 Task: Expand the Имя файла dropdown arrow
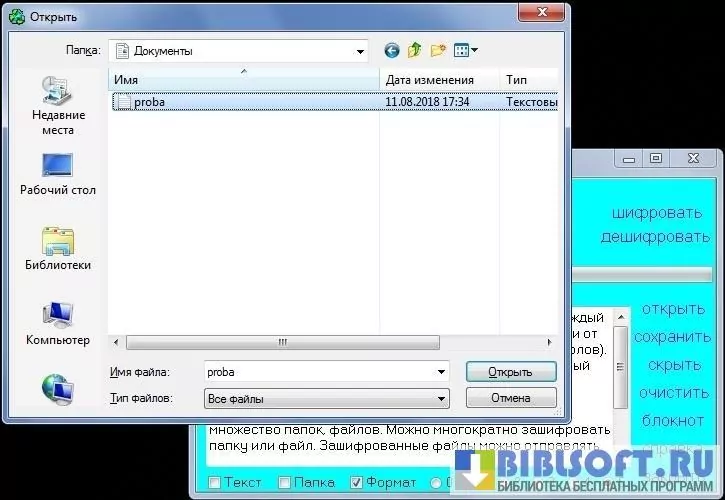point(441,372)
